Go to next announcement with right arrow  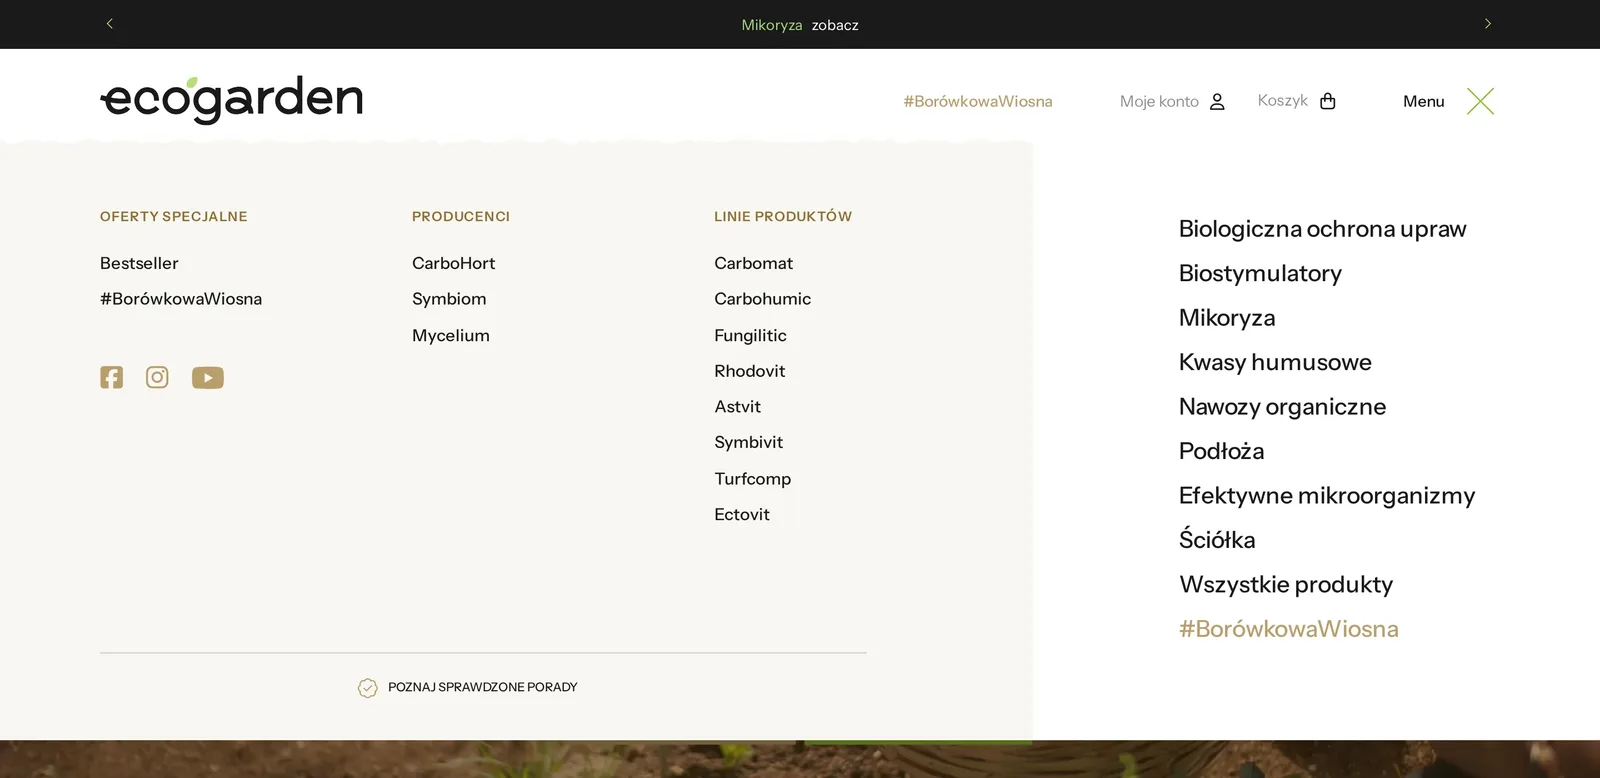coord(1488,24)
